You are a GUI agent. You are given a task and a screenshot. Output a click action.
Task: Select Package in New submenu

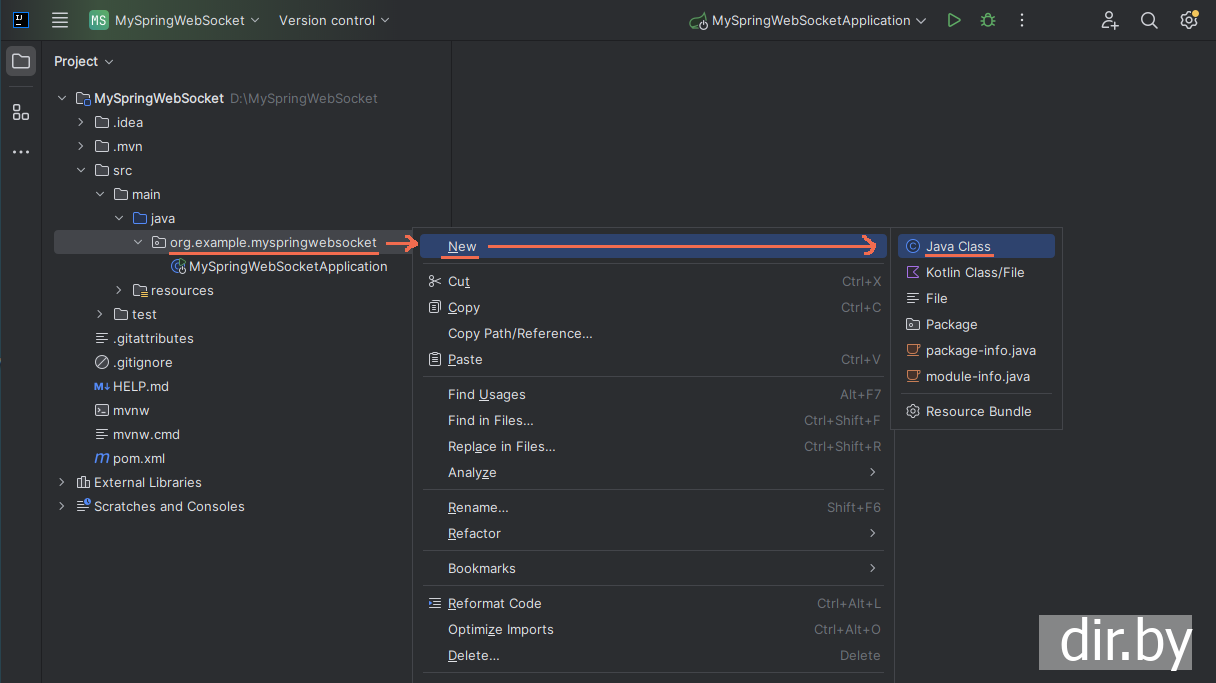click(976, 324)
